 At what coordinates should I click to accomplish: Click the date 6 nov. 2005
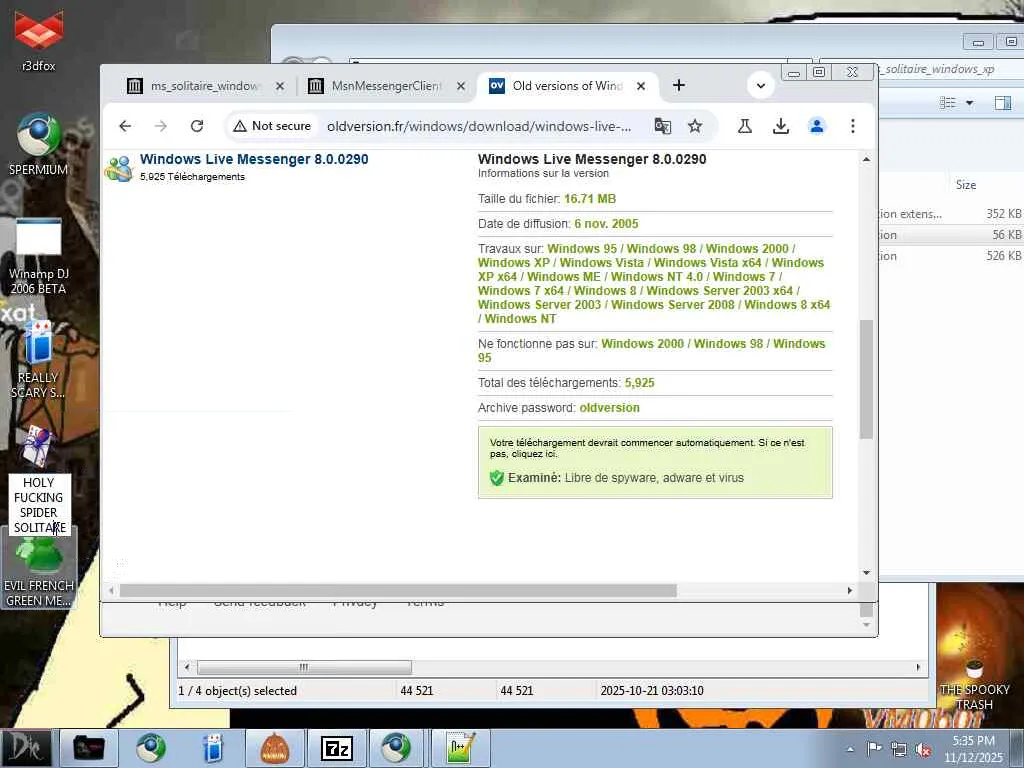(606, 224)
